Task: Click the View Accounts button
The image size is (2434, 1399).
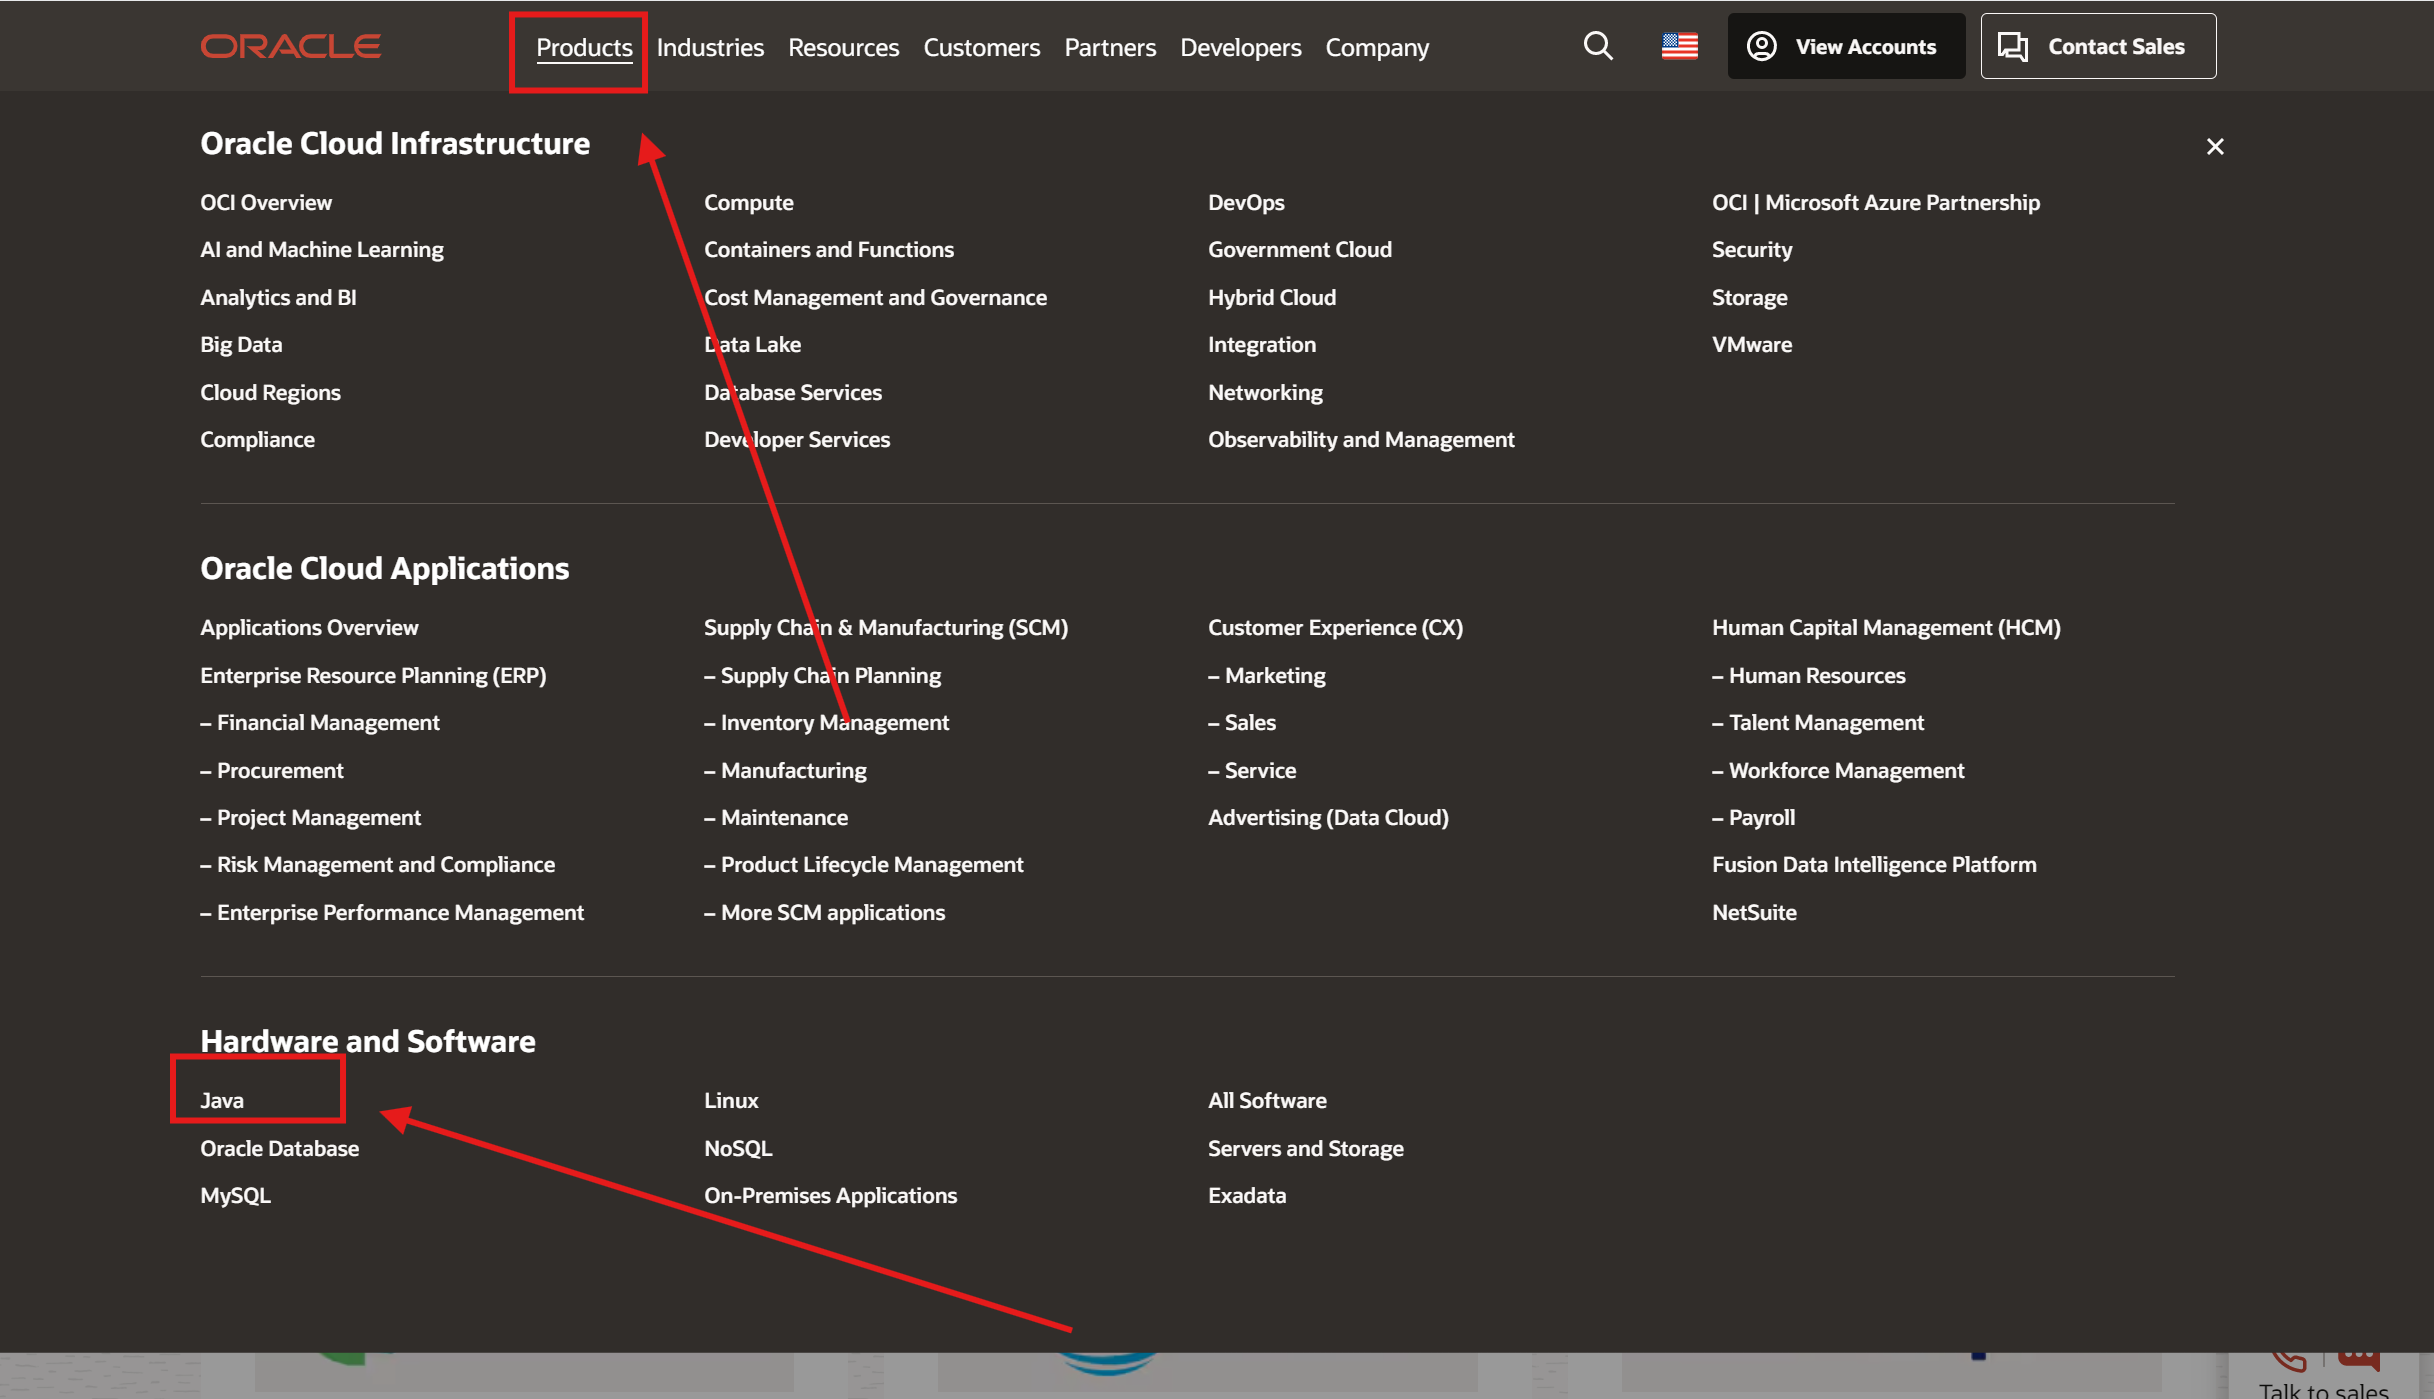Action: [1846, 46]
